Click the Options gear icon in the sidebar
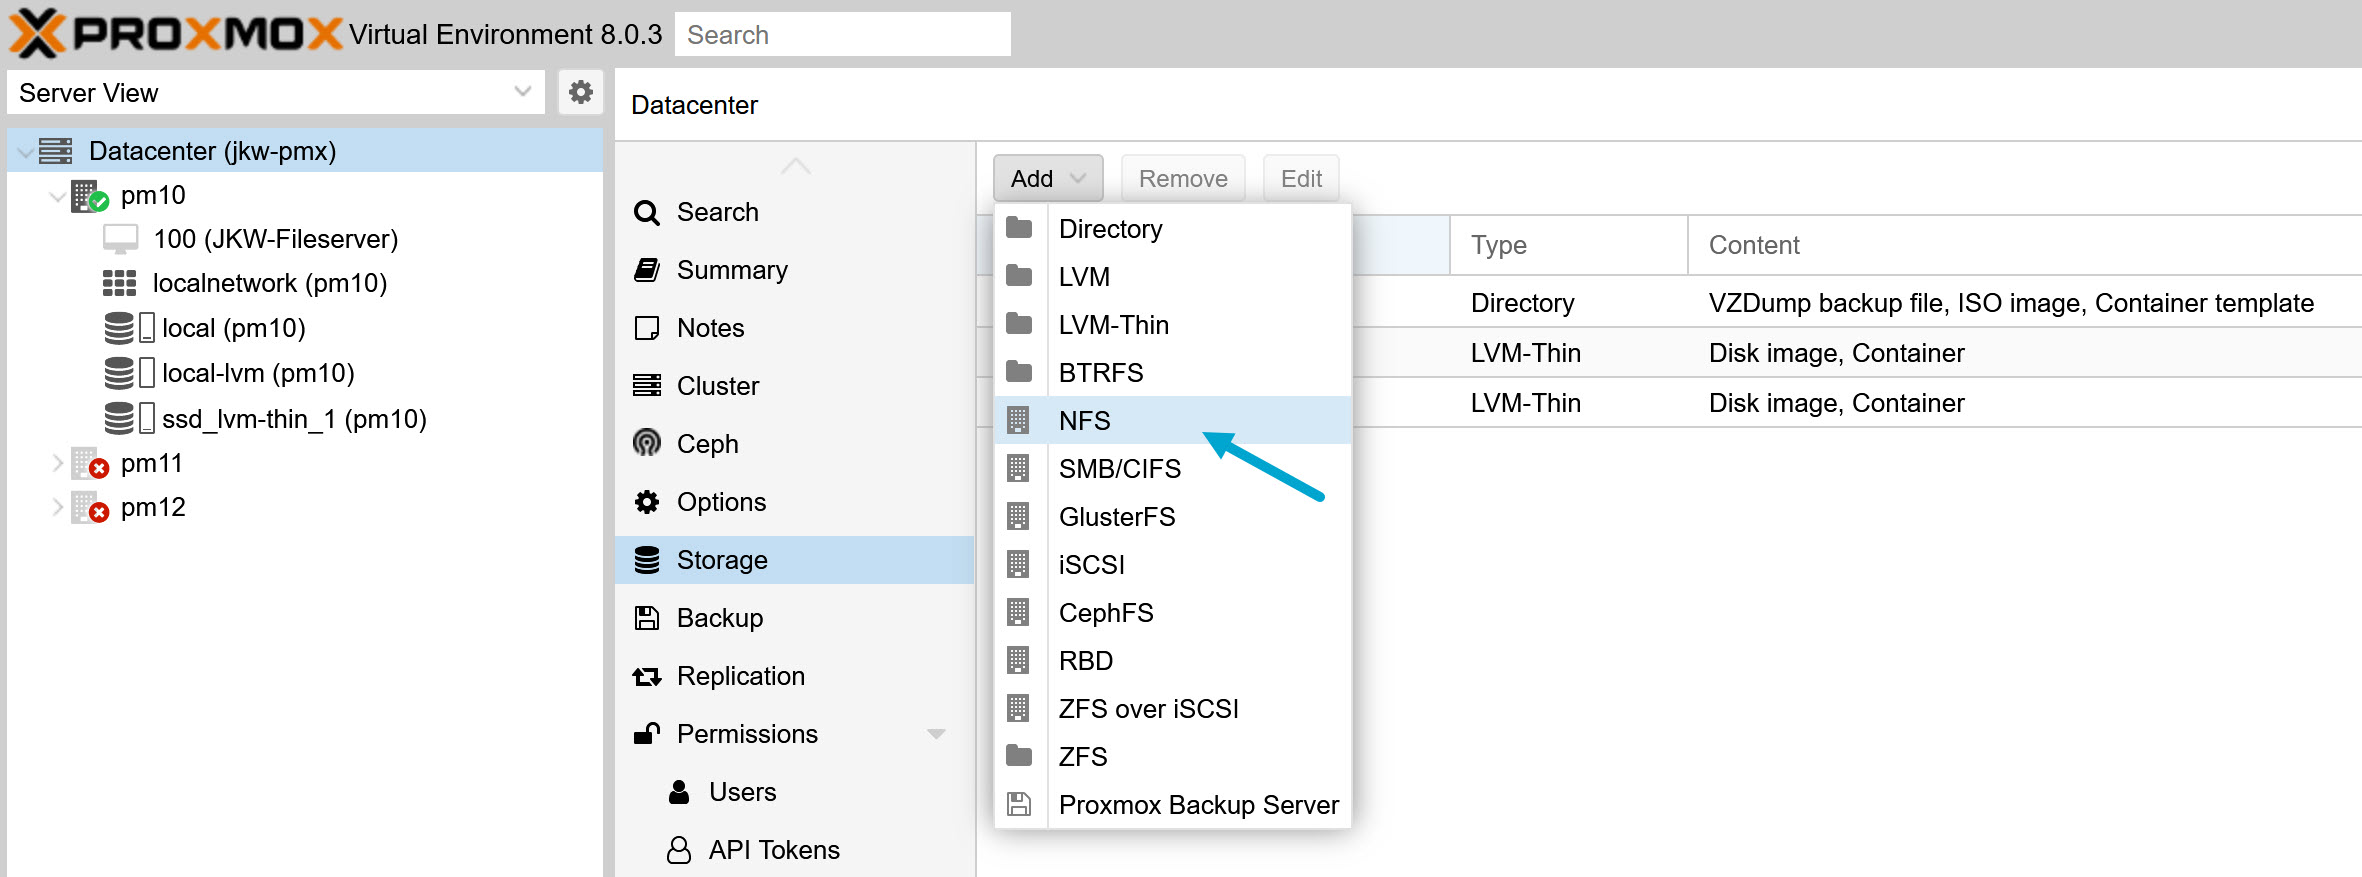Screen dimensions: 2362x877 [647, 502]
